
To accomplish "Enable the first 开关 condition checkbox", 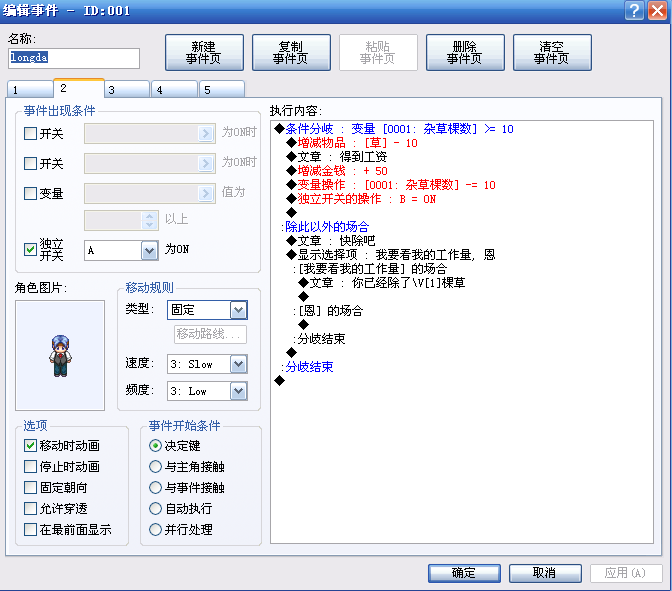I will 30,133.
